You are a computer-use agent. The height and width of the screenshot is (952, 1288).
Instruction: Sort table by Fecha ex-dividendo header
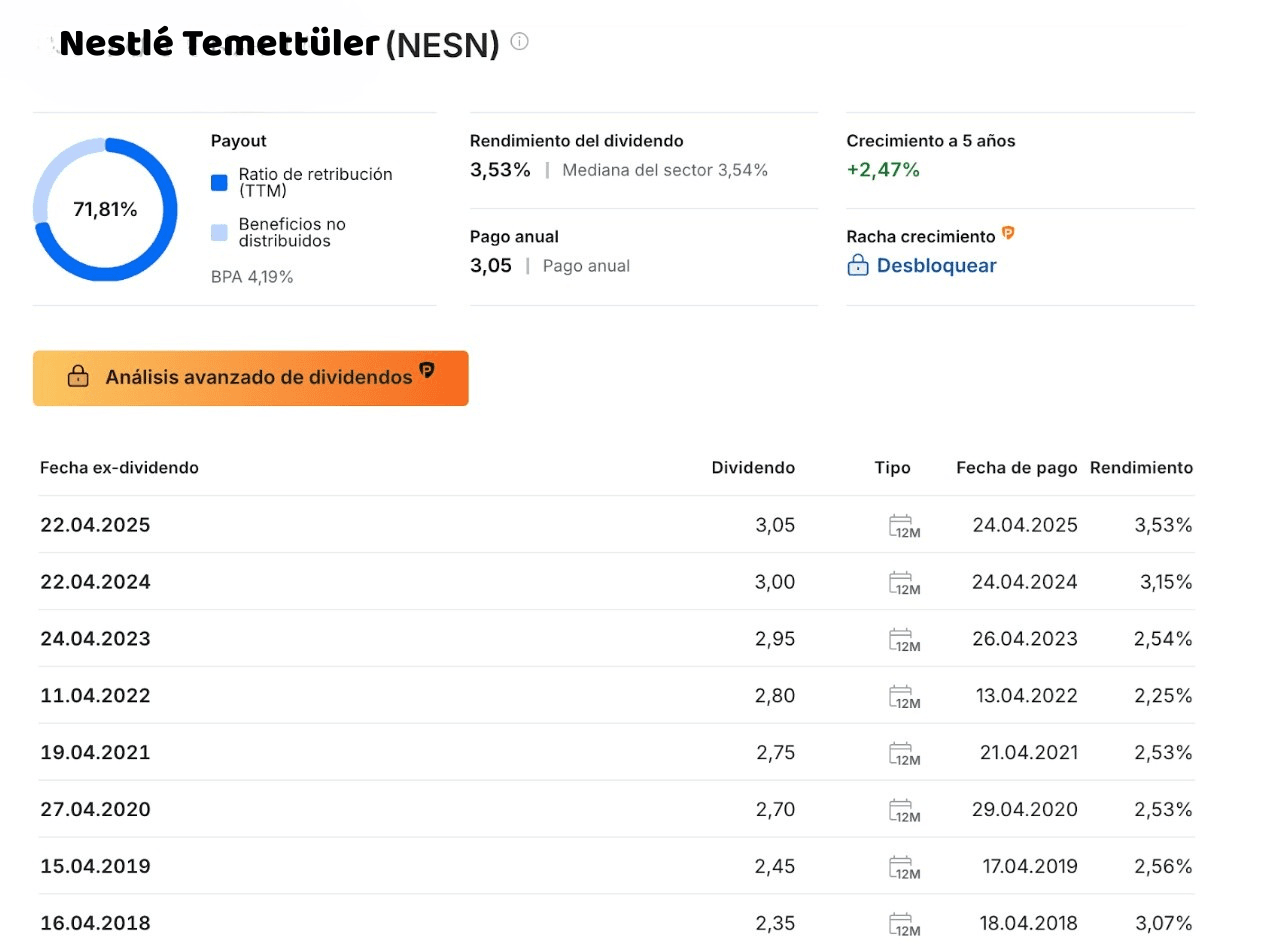pyautogui.click(x=119, y=467)
